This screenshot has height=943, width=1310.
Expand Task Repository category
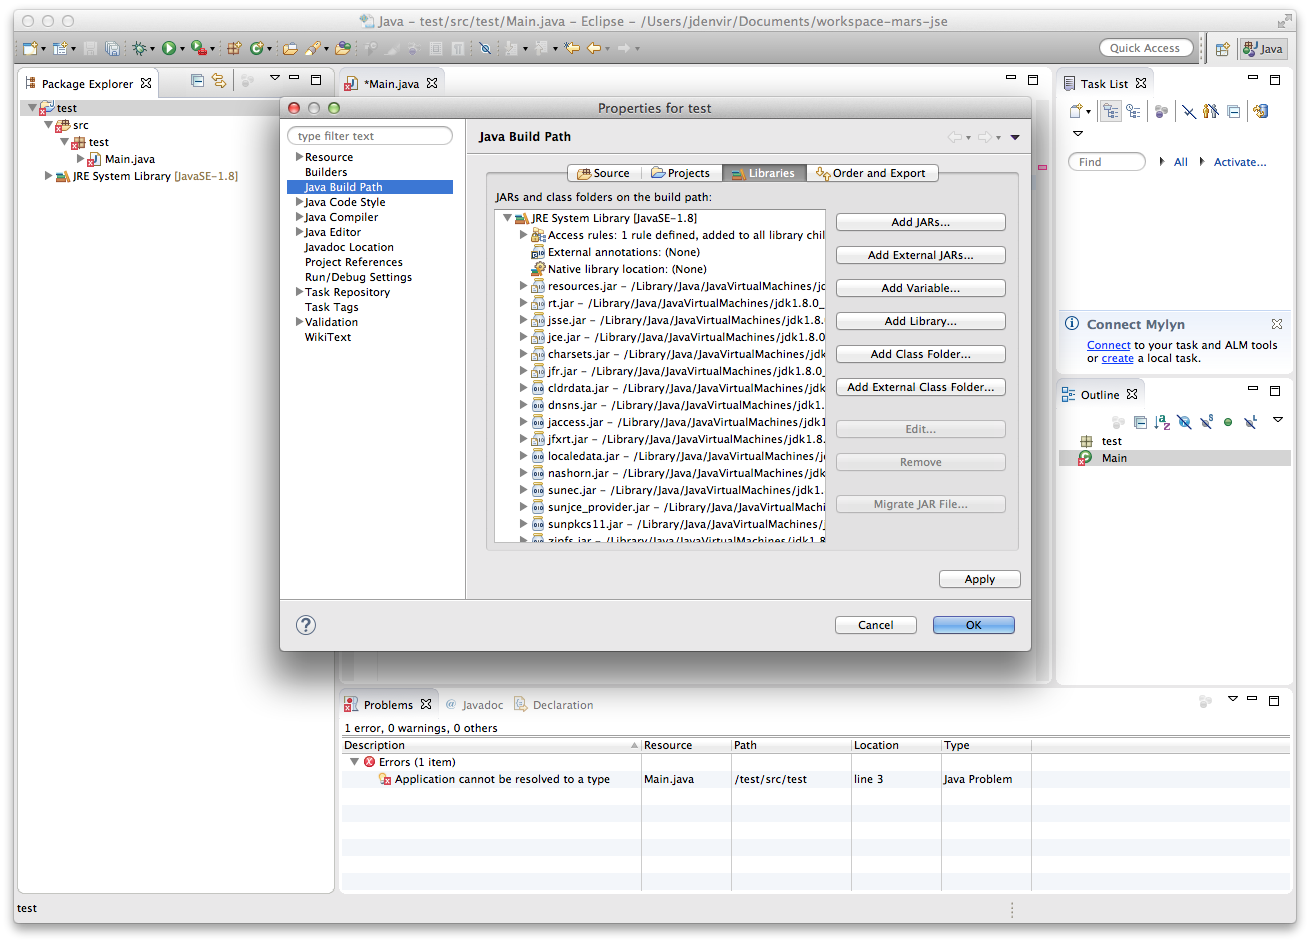[x=299, y=292]
